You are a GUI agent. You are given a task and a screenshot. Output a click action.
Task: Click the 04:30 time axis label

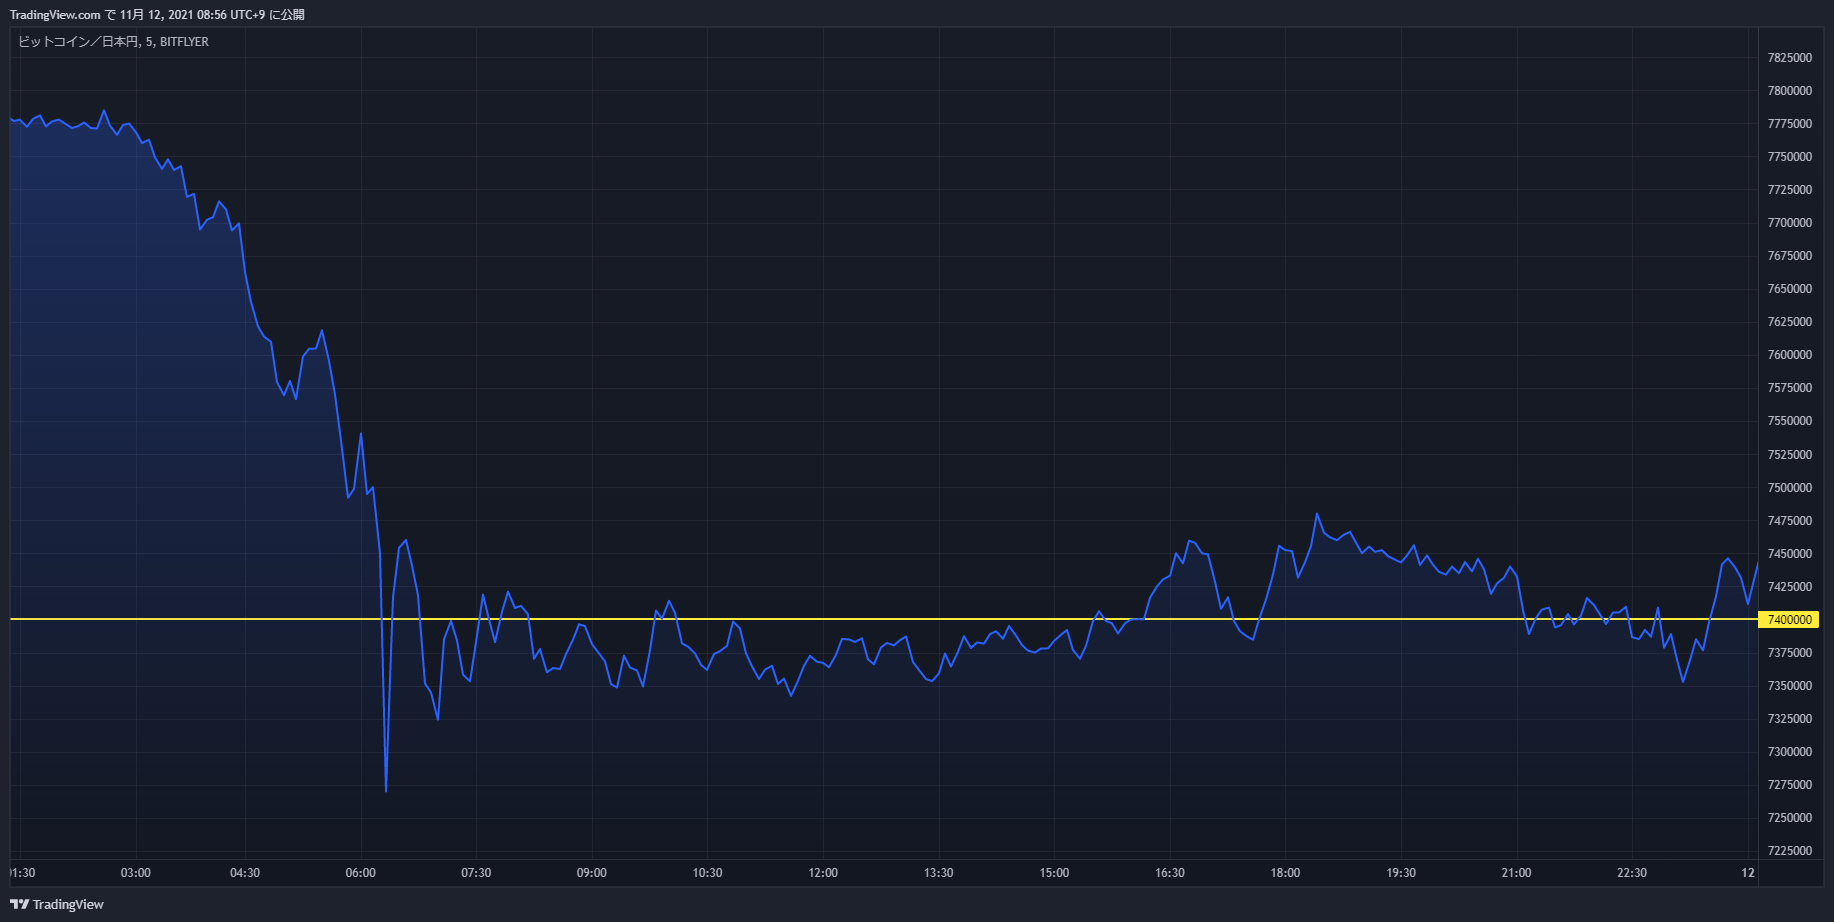(x=245, y=873)
